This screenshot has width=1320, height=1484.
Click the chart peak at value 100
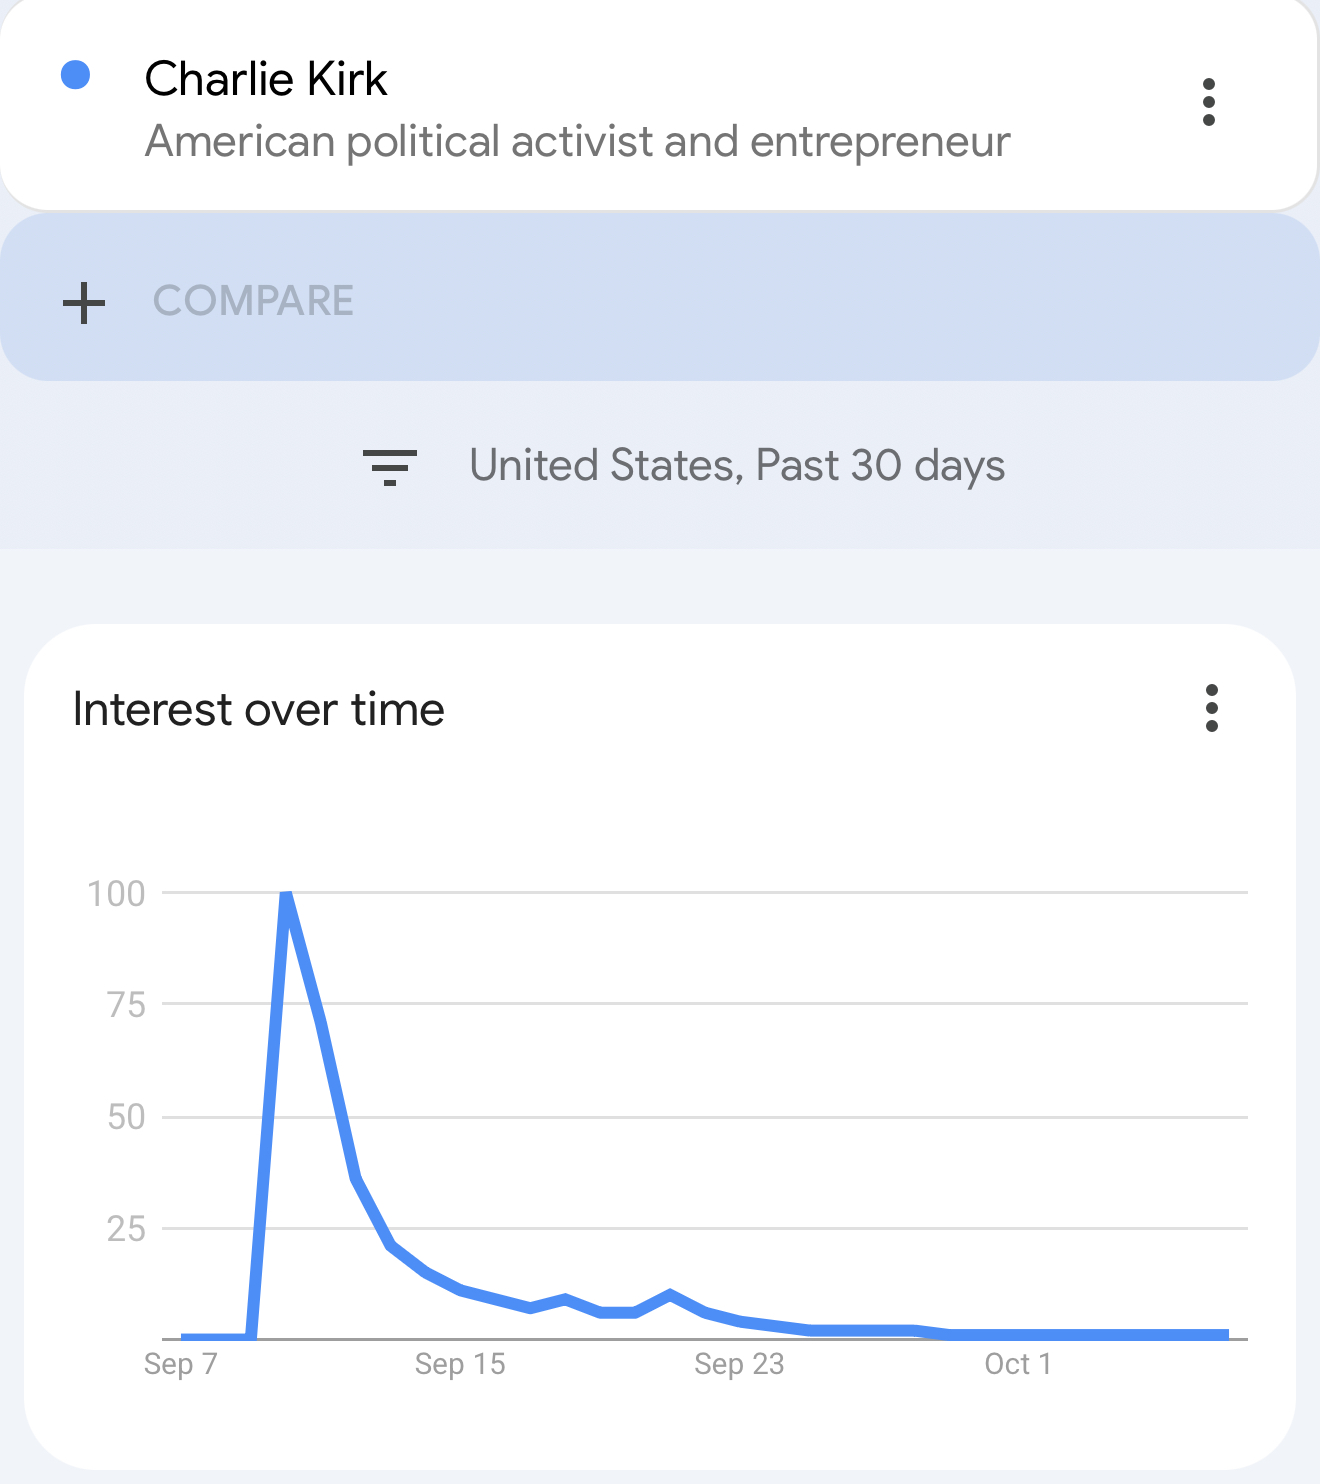pos(286,895)
